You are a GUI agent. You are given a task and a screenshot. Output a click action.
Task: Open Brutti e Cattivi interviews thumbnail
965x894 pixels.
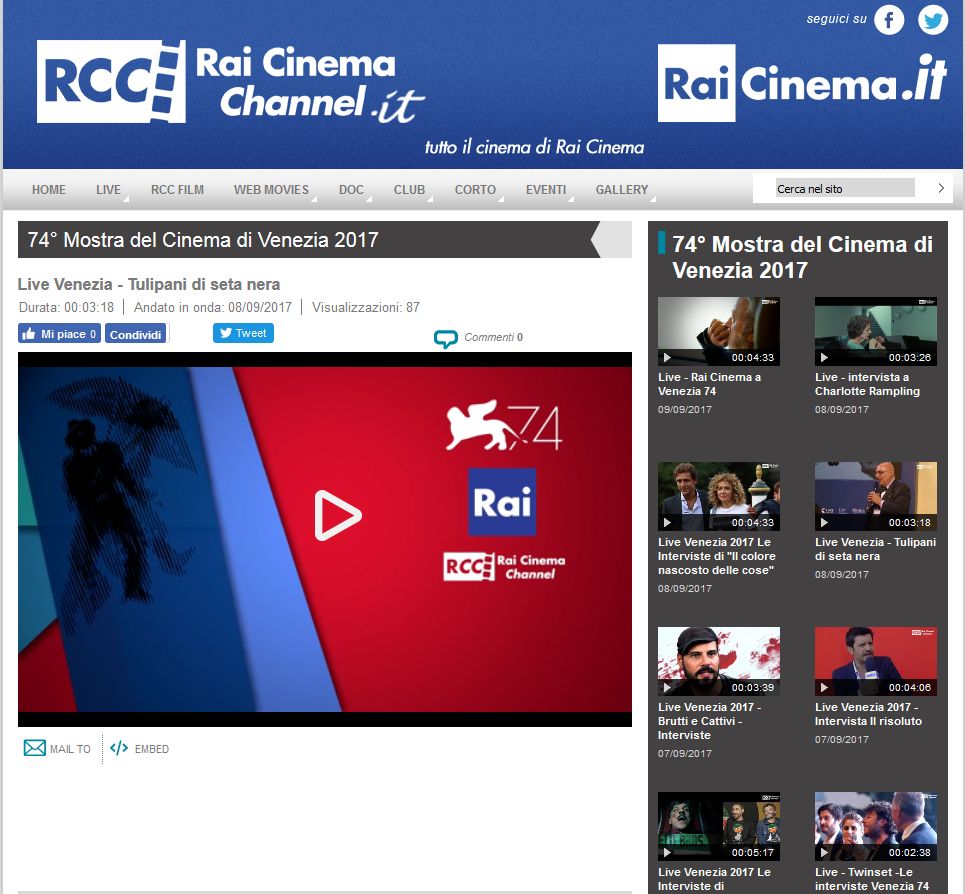(x=719, y=661)
